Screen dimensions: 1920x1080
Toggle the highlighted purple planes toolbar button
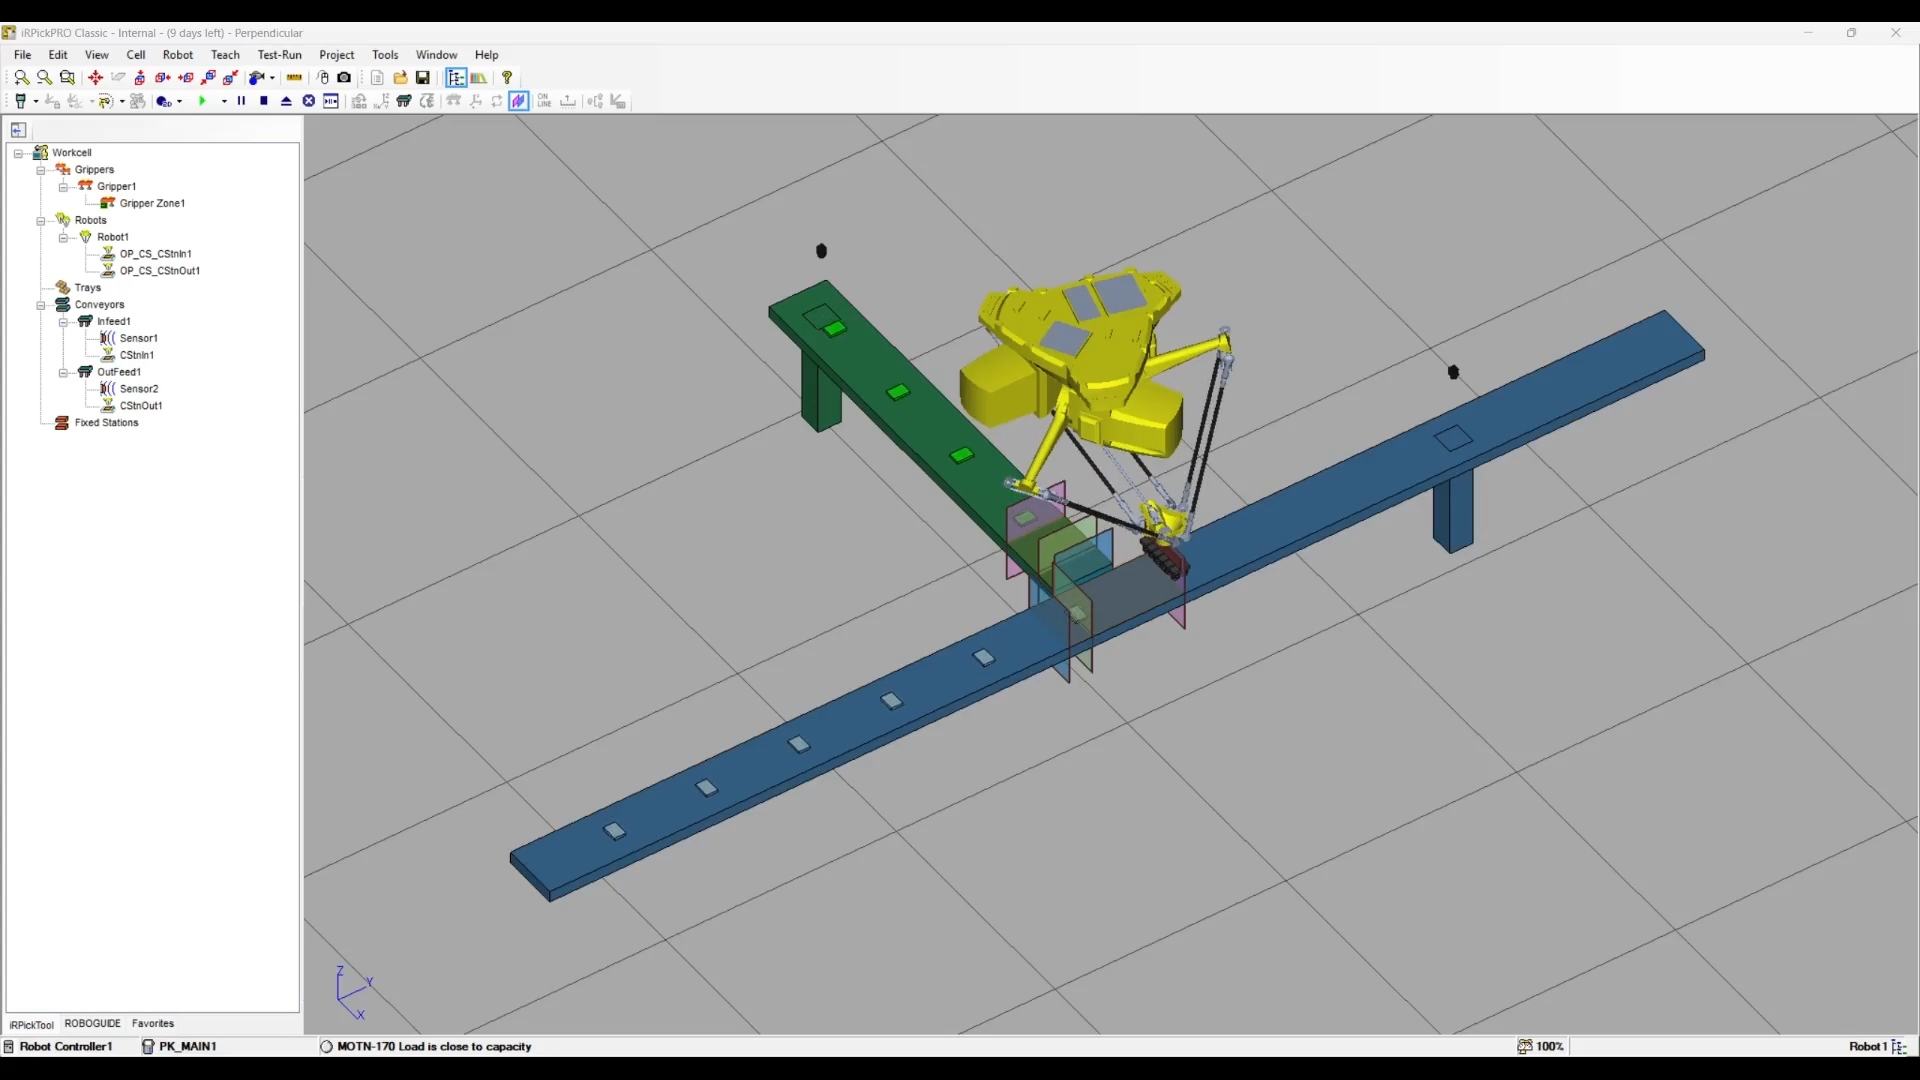519,101
